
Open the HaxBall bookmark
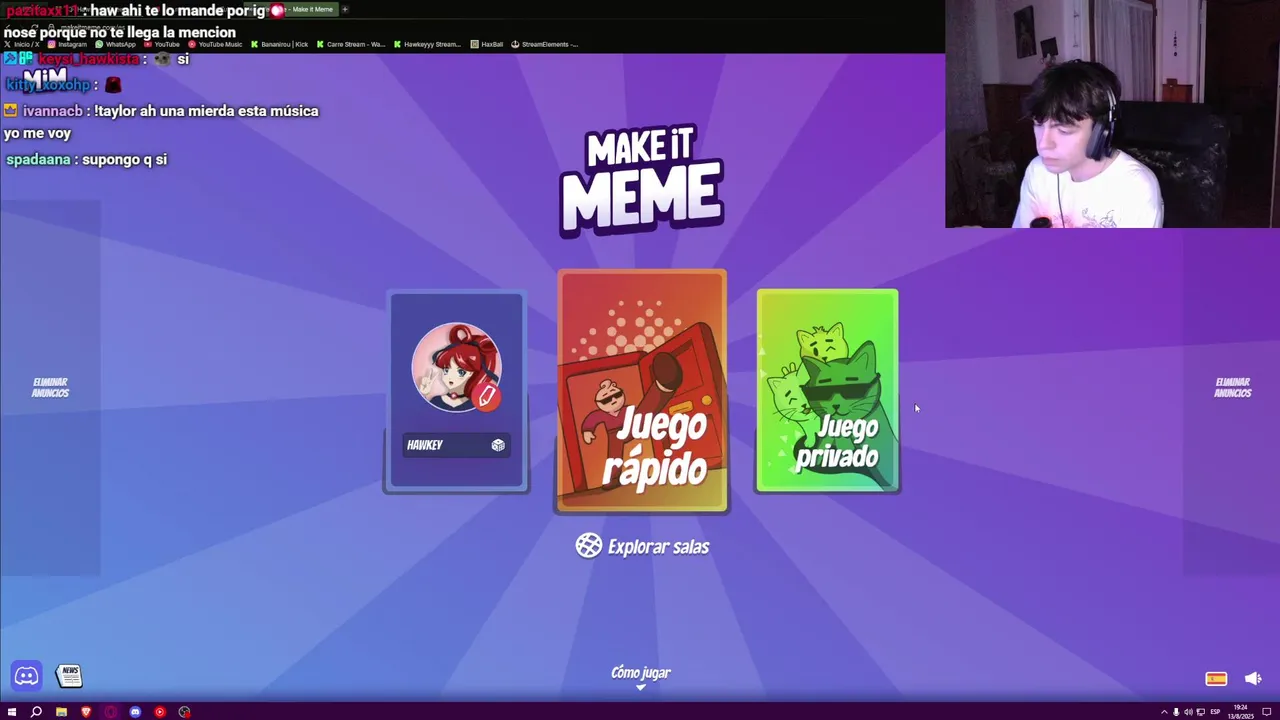point(487,44)
